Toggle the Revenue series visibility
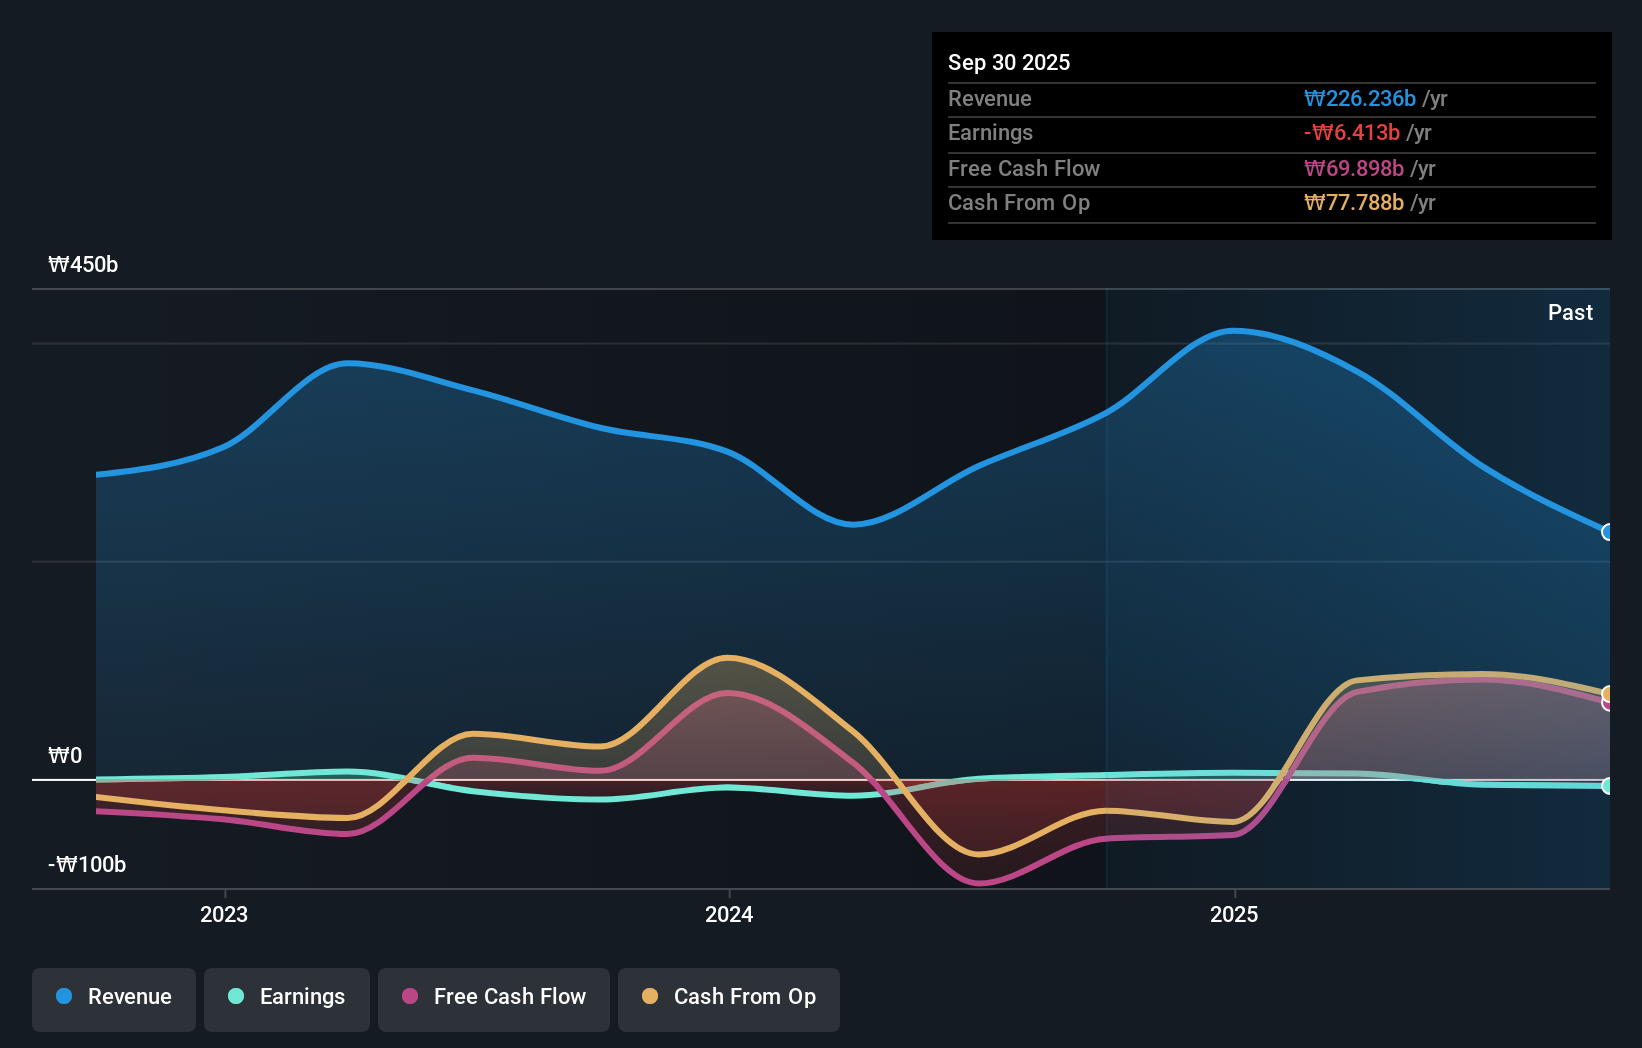Image resolution: width=1642 pixels, height=1048 pixels. 113,997
